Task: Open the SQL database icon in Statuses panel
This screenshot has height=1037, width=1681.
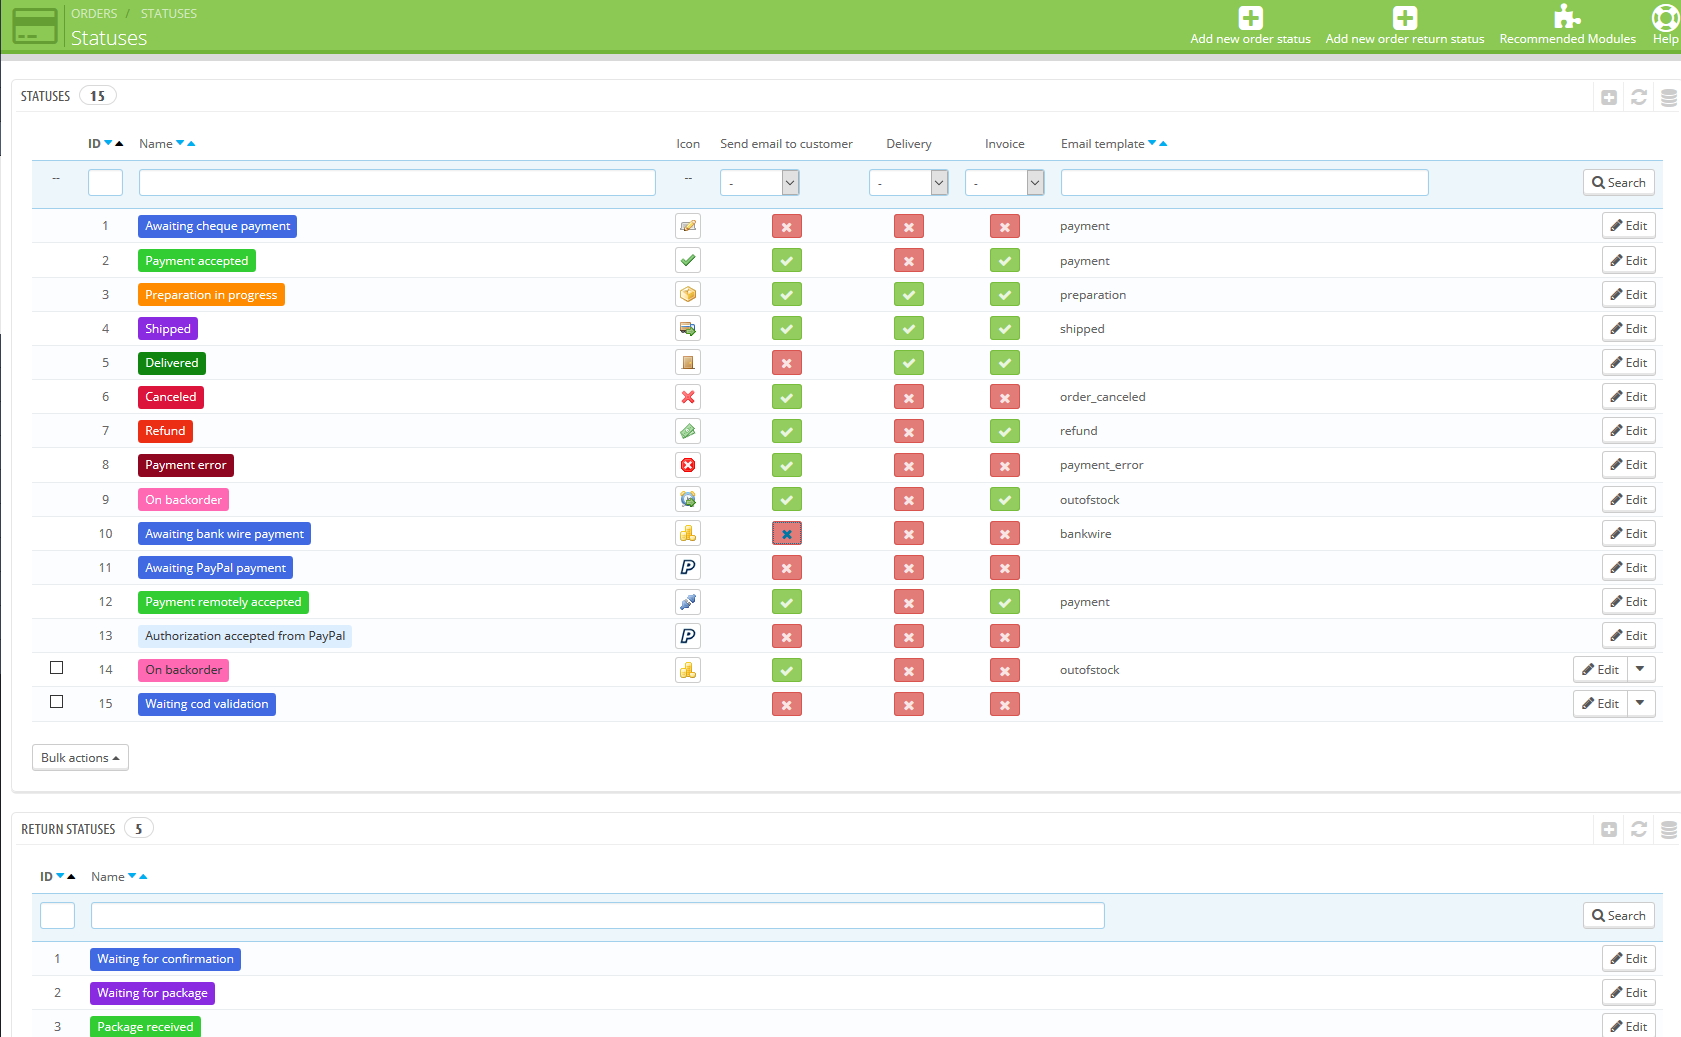Action: point(1669,97)
